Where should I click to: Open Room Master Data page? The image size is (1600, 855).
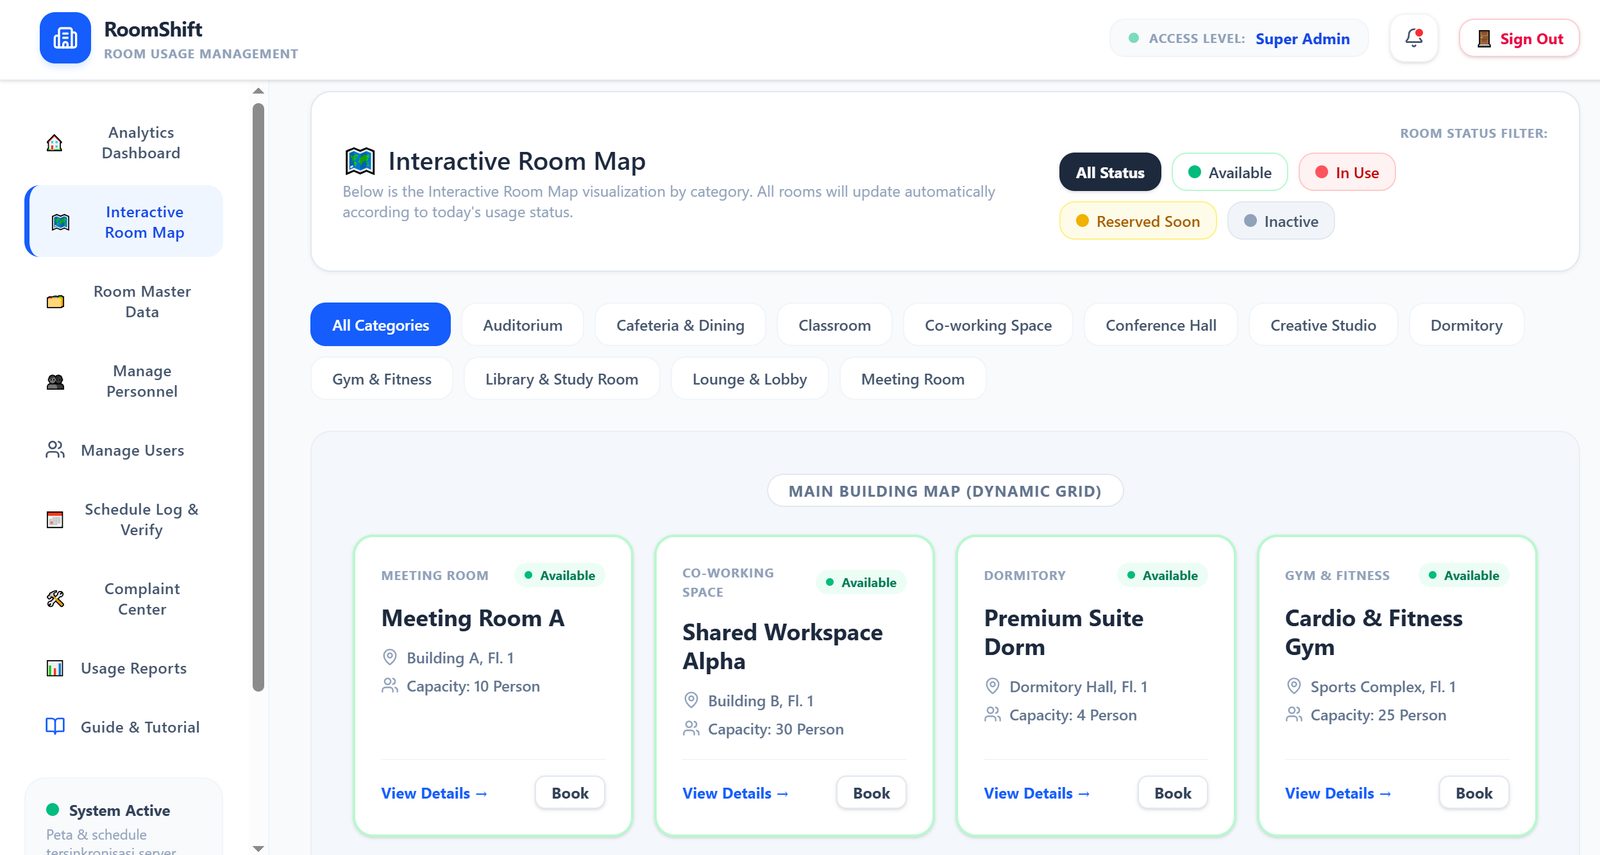pyautogui.click(x=124, y=302)
